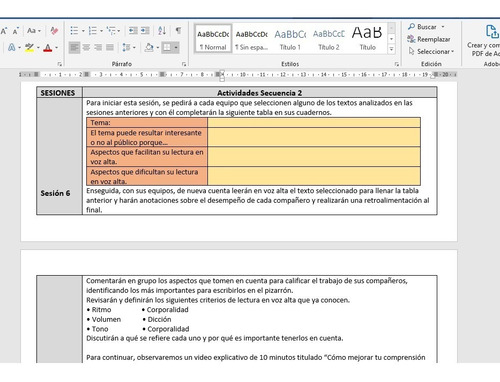The image size is (500, 382).
Task: Click the horizontal ruler indent marker
Action: pyautogui.click(x=222, y=75)
